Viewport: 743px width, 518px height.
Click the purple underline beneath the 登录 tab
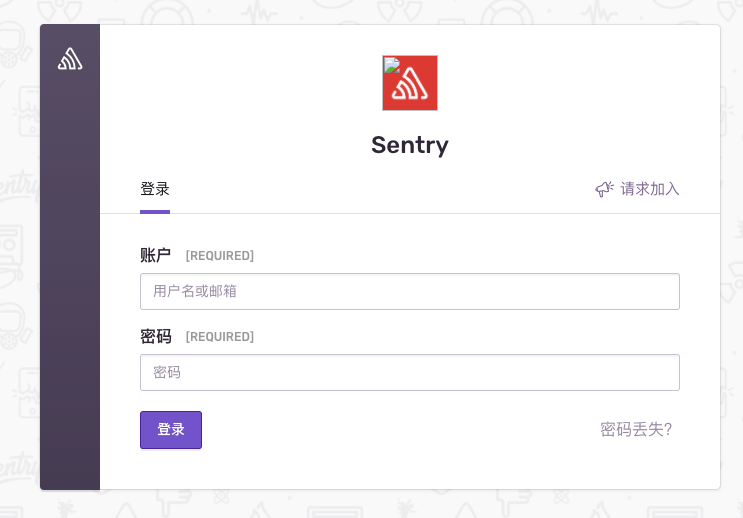[155, 211]
